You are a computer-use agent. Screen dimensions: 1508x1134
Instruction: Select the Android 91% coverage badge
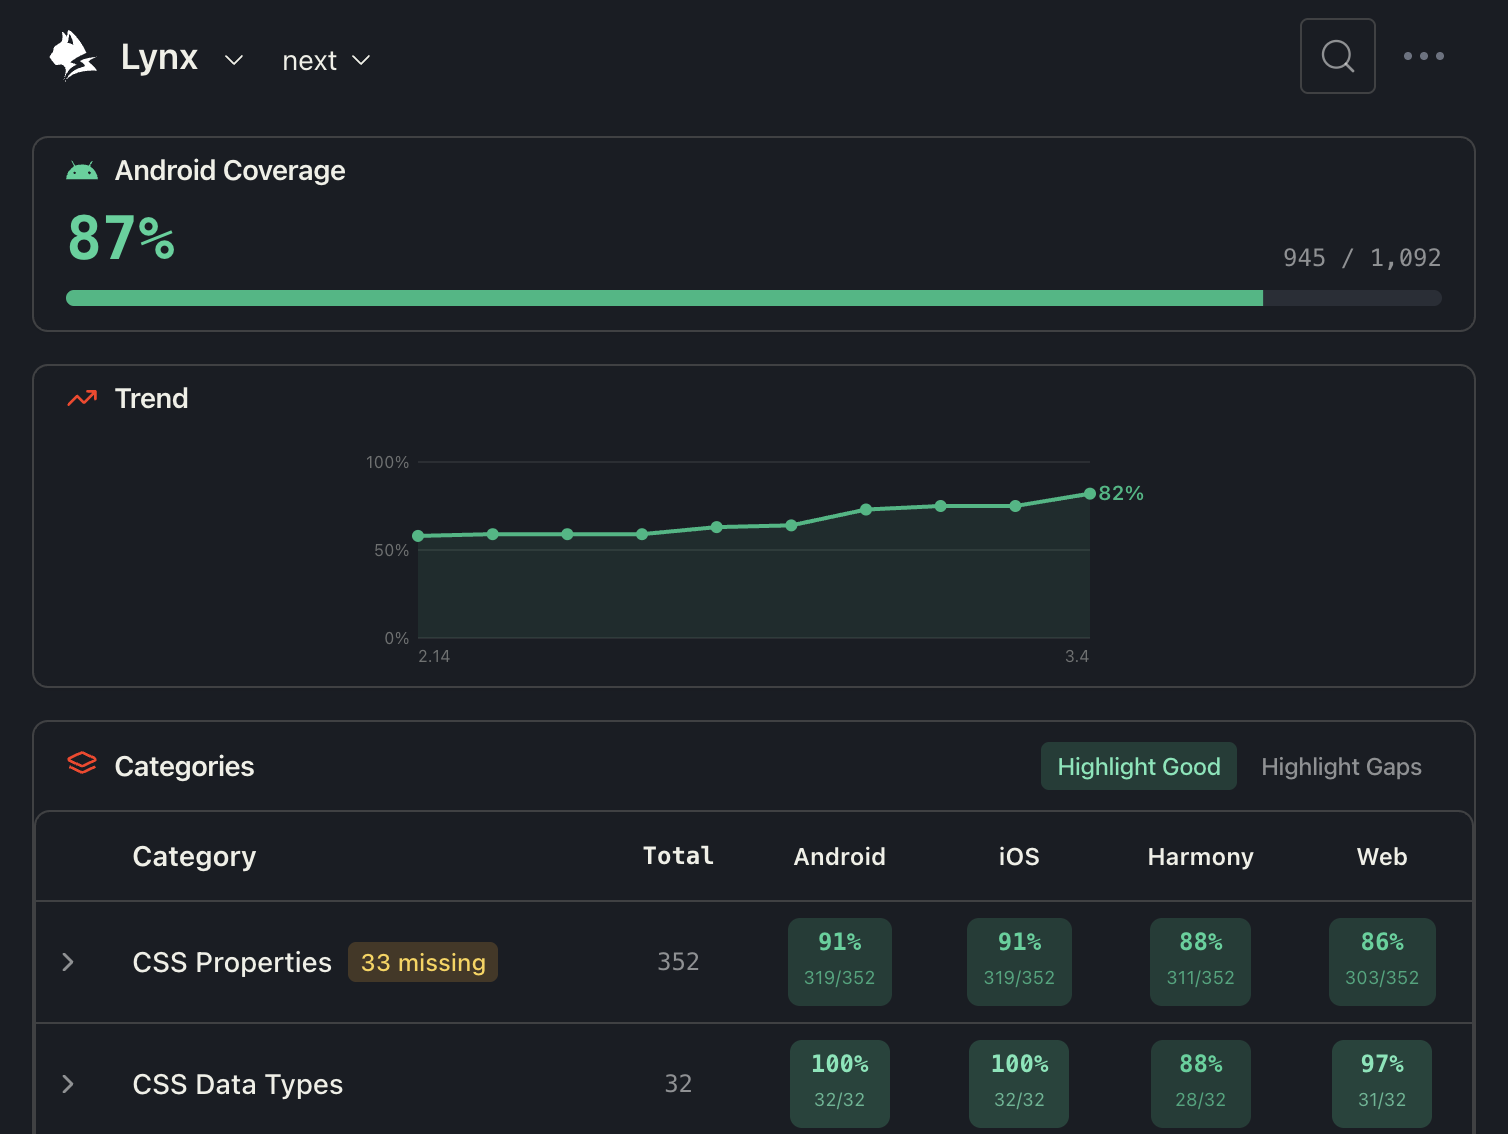[x=839, y=961]
